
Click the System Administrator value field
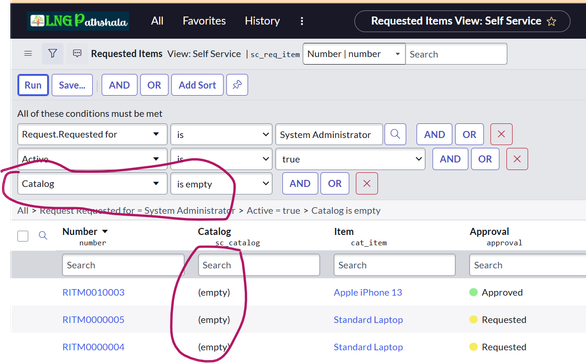tap(329, 134)
